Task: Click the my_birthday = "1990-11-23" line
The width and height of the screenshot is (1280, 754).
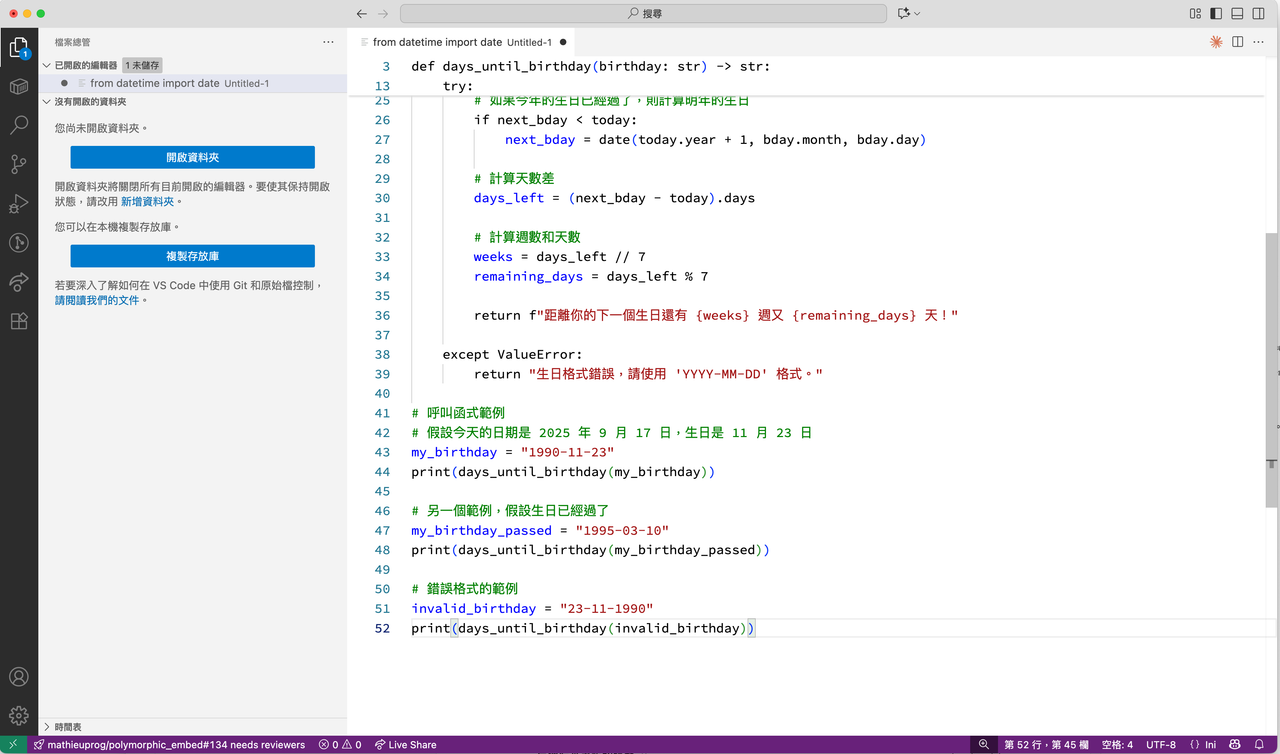Action: coord(513,452)
